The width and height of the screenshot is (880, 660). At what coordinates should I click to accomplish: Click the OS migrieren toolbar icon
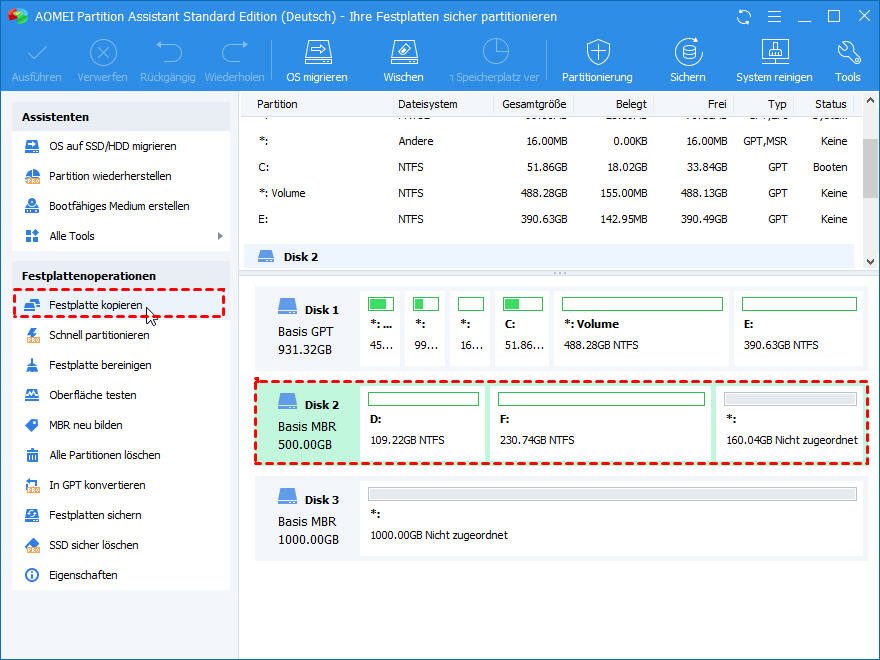(318, 52)
